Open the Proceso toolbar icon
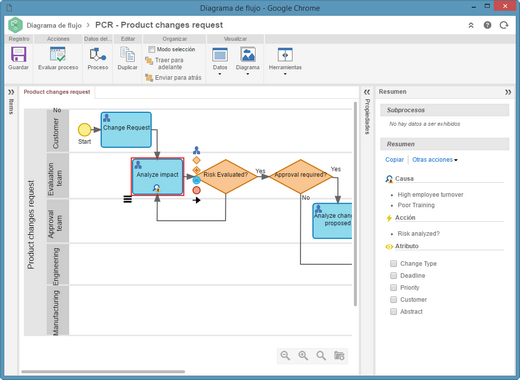 98,54
